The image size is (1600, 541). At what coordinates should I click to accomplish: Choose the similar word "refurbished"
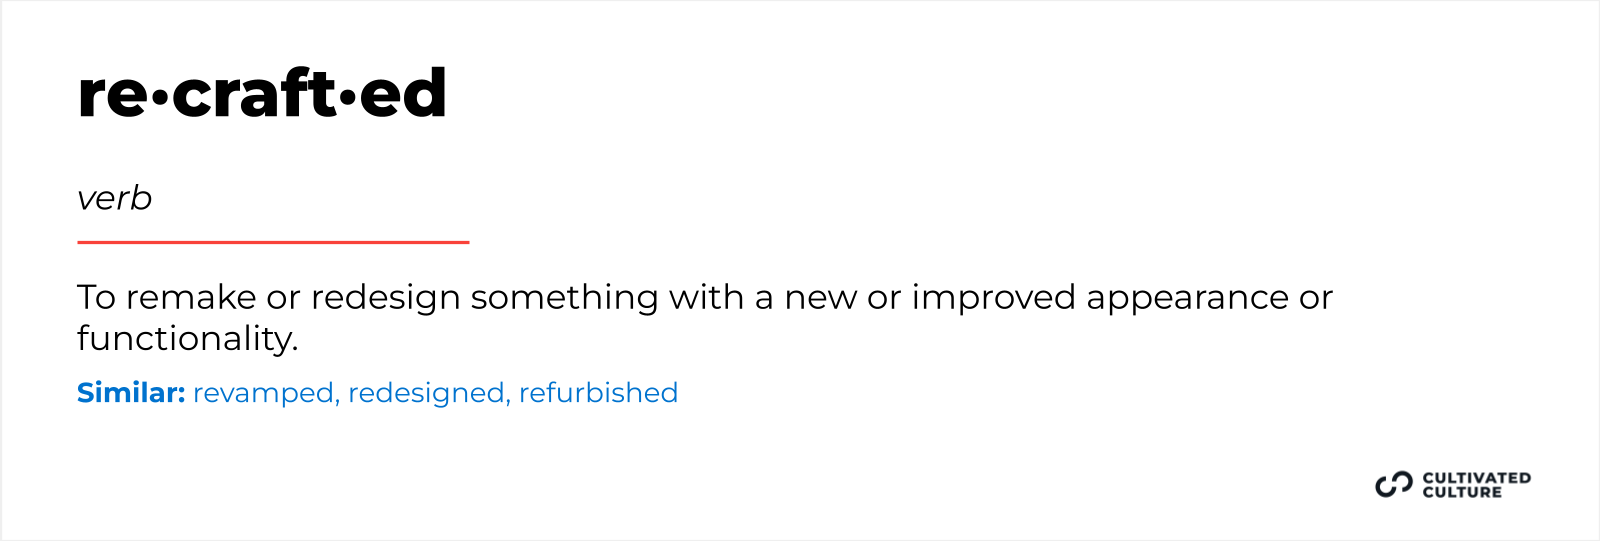[x=598, y=393]
